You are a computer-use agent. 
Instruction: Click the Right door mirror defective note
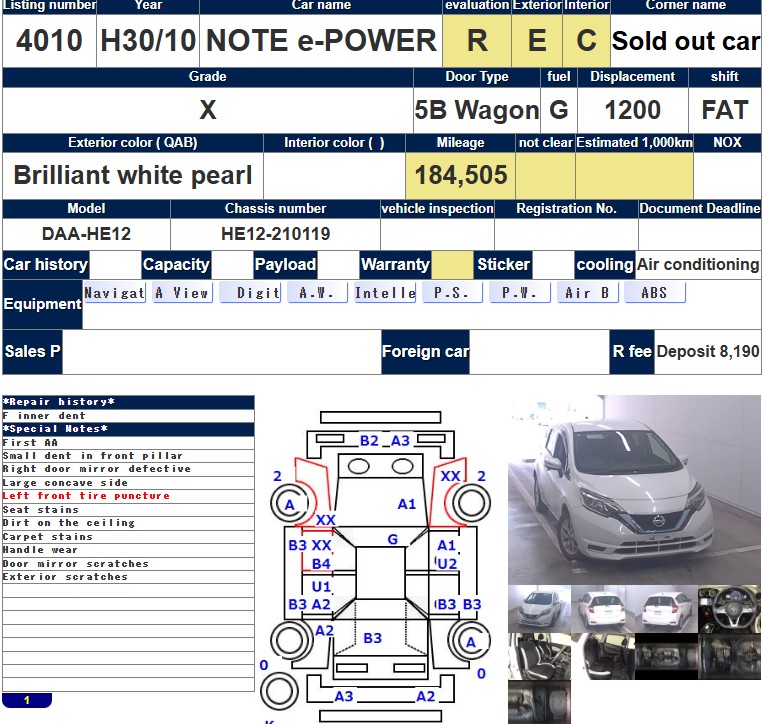pyautogui.click(x=97, y=469)
